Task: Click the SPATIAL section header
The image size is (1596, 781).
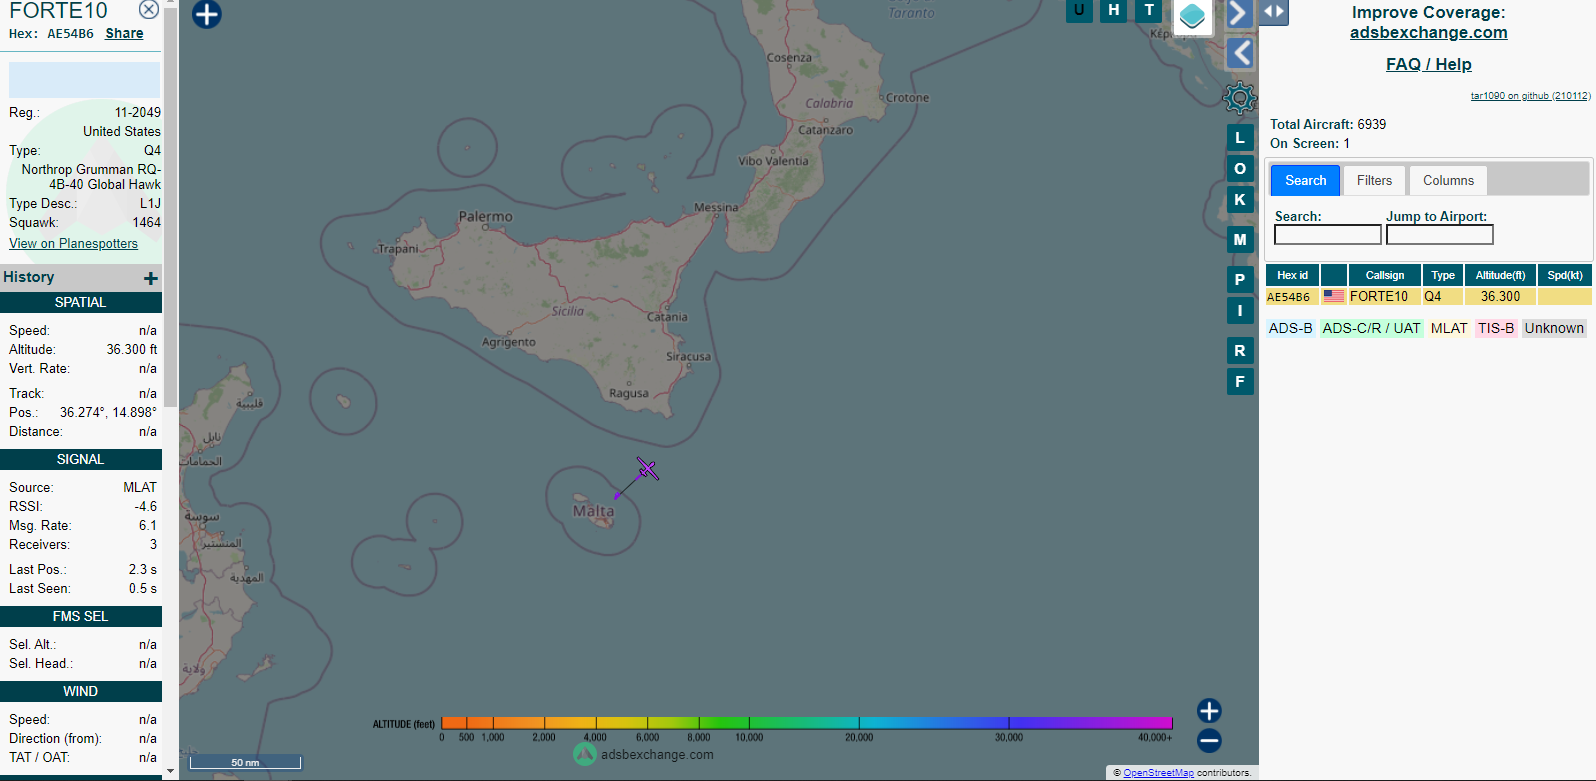Action: pyautogui.click(x=81, y=302)
